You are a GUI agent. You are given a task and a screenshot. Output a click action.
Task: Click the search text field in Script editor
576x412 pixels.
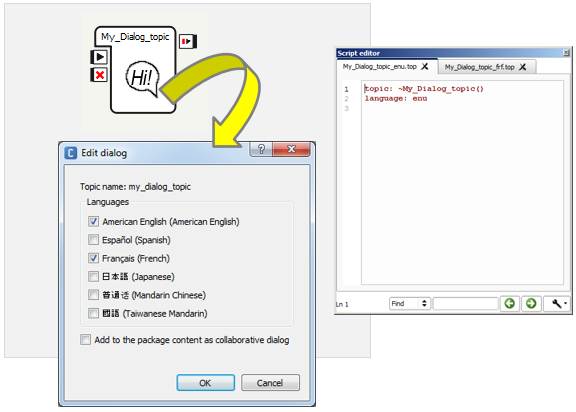[x=465, y=304]
